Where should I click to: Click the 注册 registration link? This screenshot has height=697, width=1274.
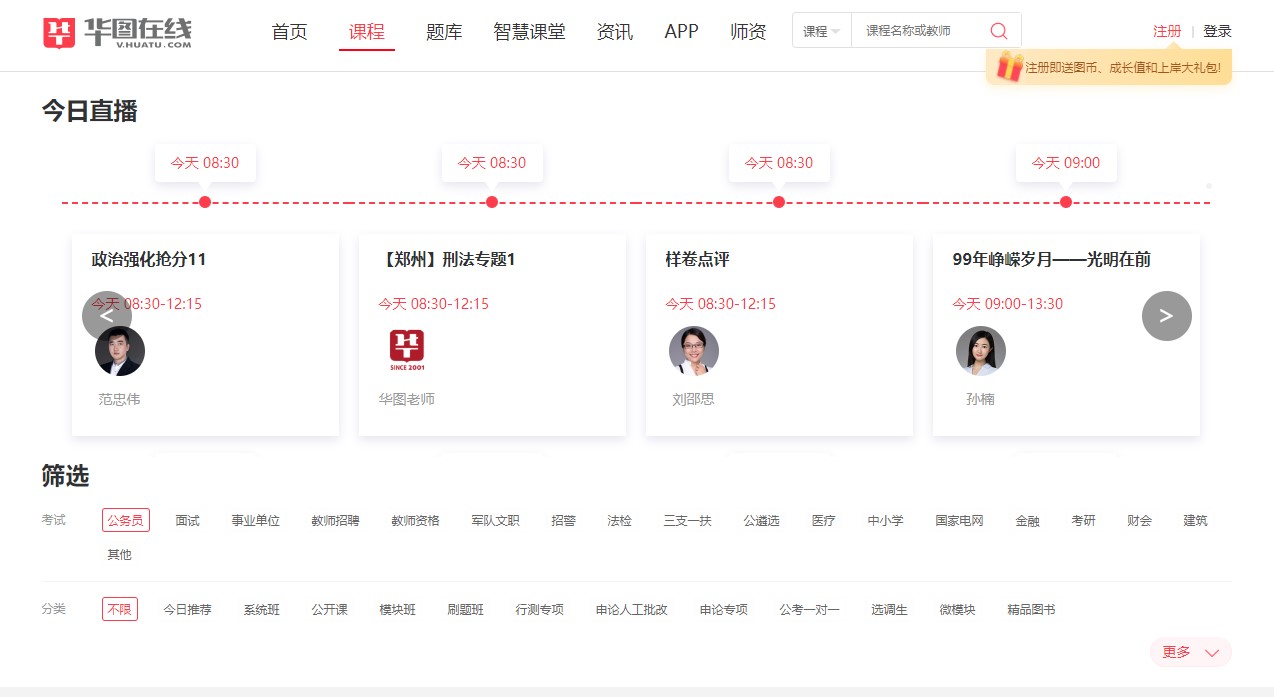pyautogui.click(x=1166, y=30)
